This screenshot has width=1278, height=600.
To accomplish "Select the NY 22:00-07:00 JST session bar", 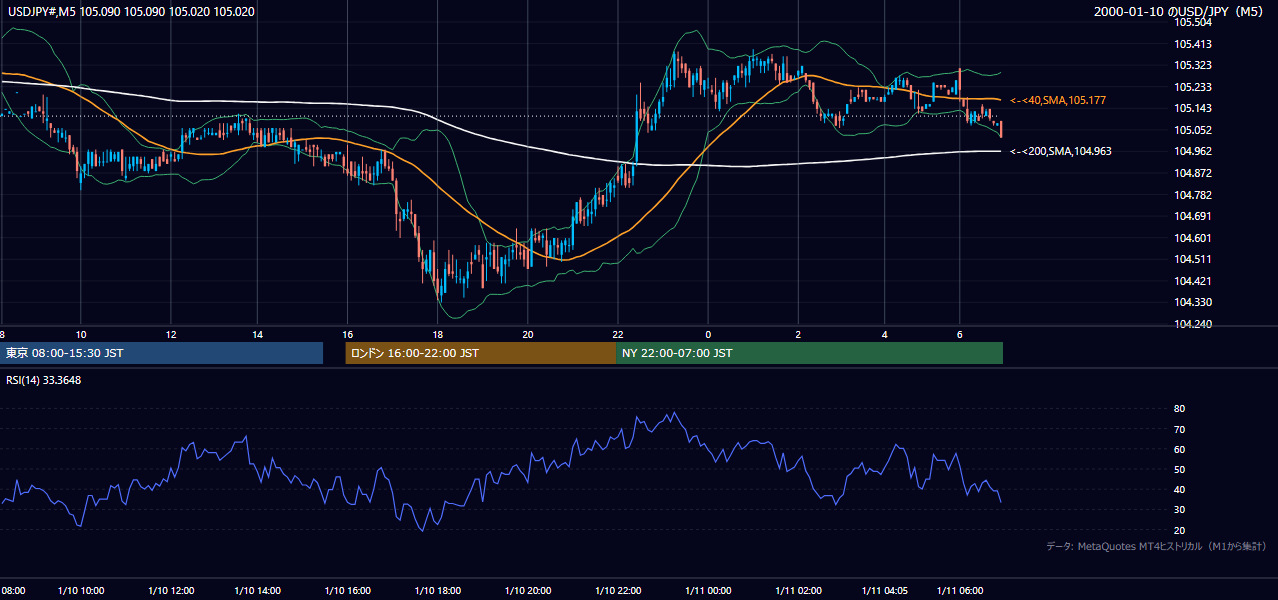I will [x=809, y=353].
